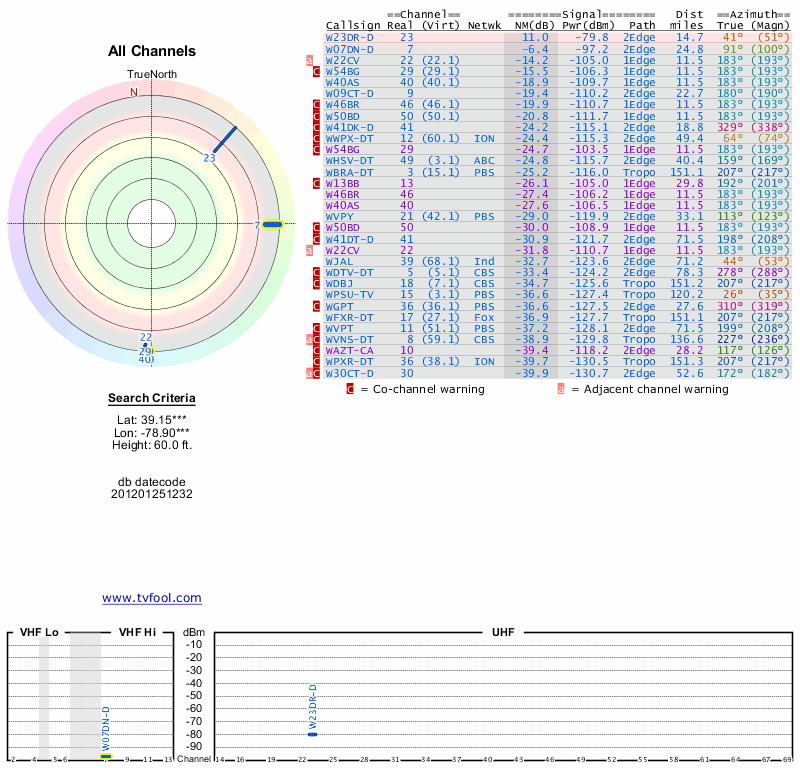The image size is (800, 768).
Task: Click the W23DR-D signal marker in the UHF chart
Action: (312, 734)
